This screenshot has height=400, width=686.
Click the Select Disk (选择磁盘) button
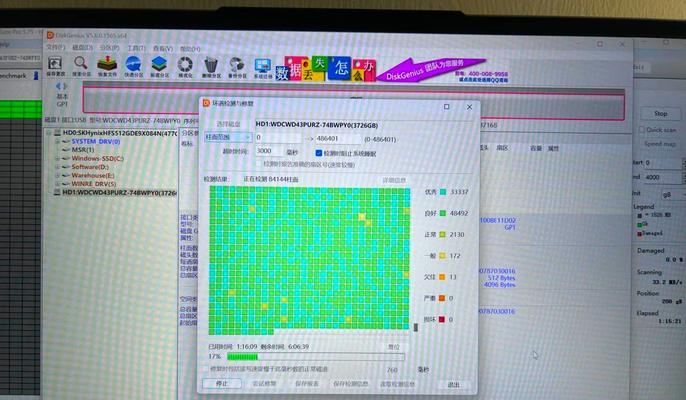[228, 124]
